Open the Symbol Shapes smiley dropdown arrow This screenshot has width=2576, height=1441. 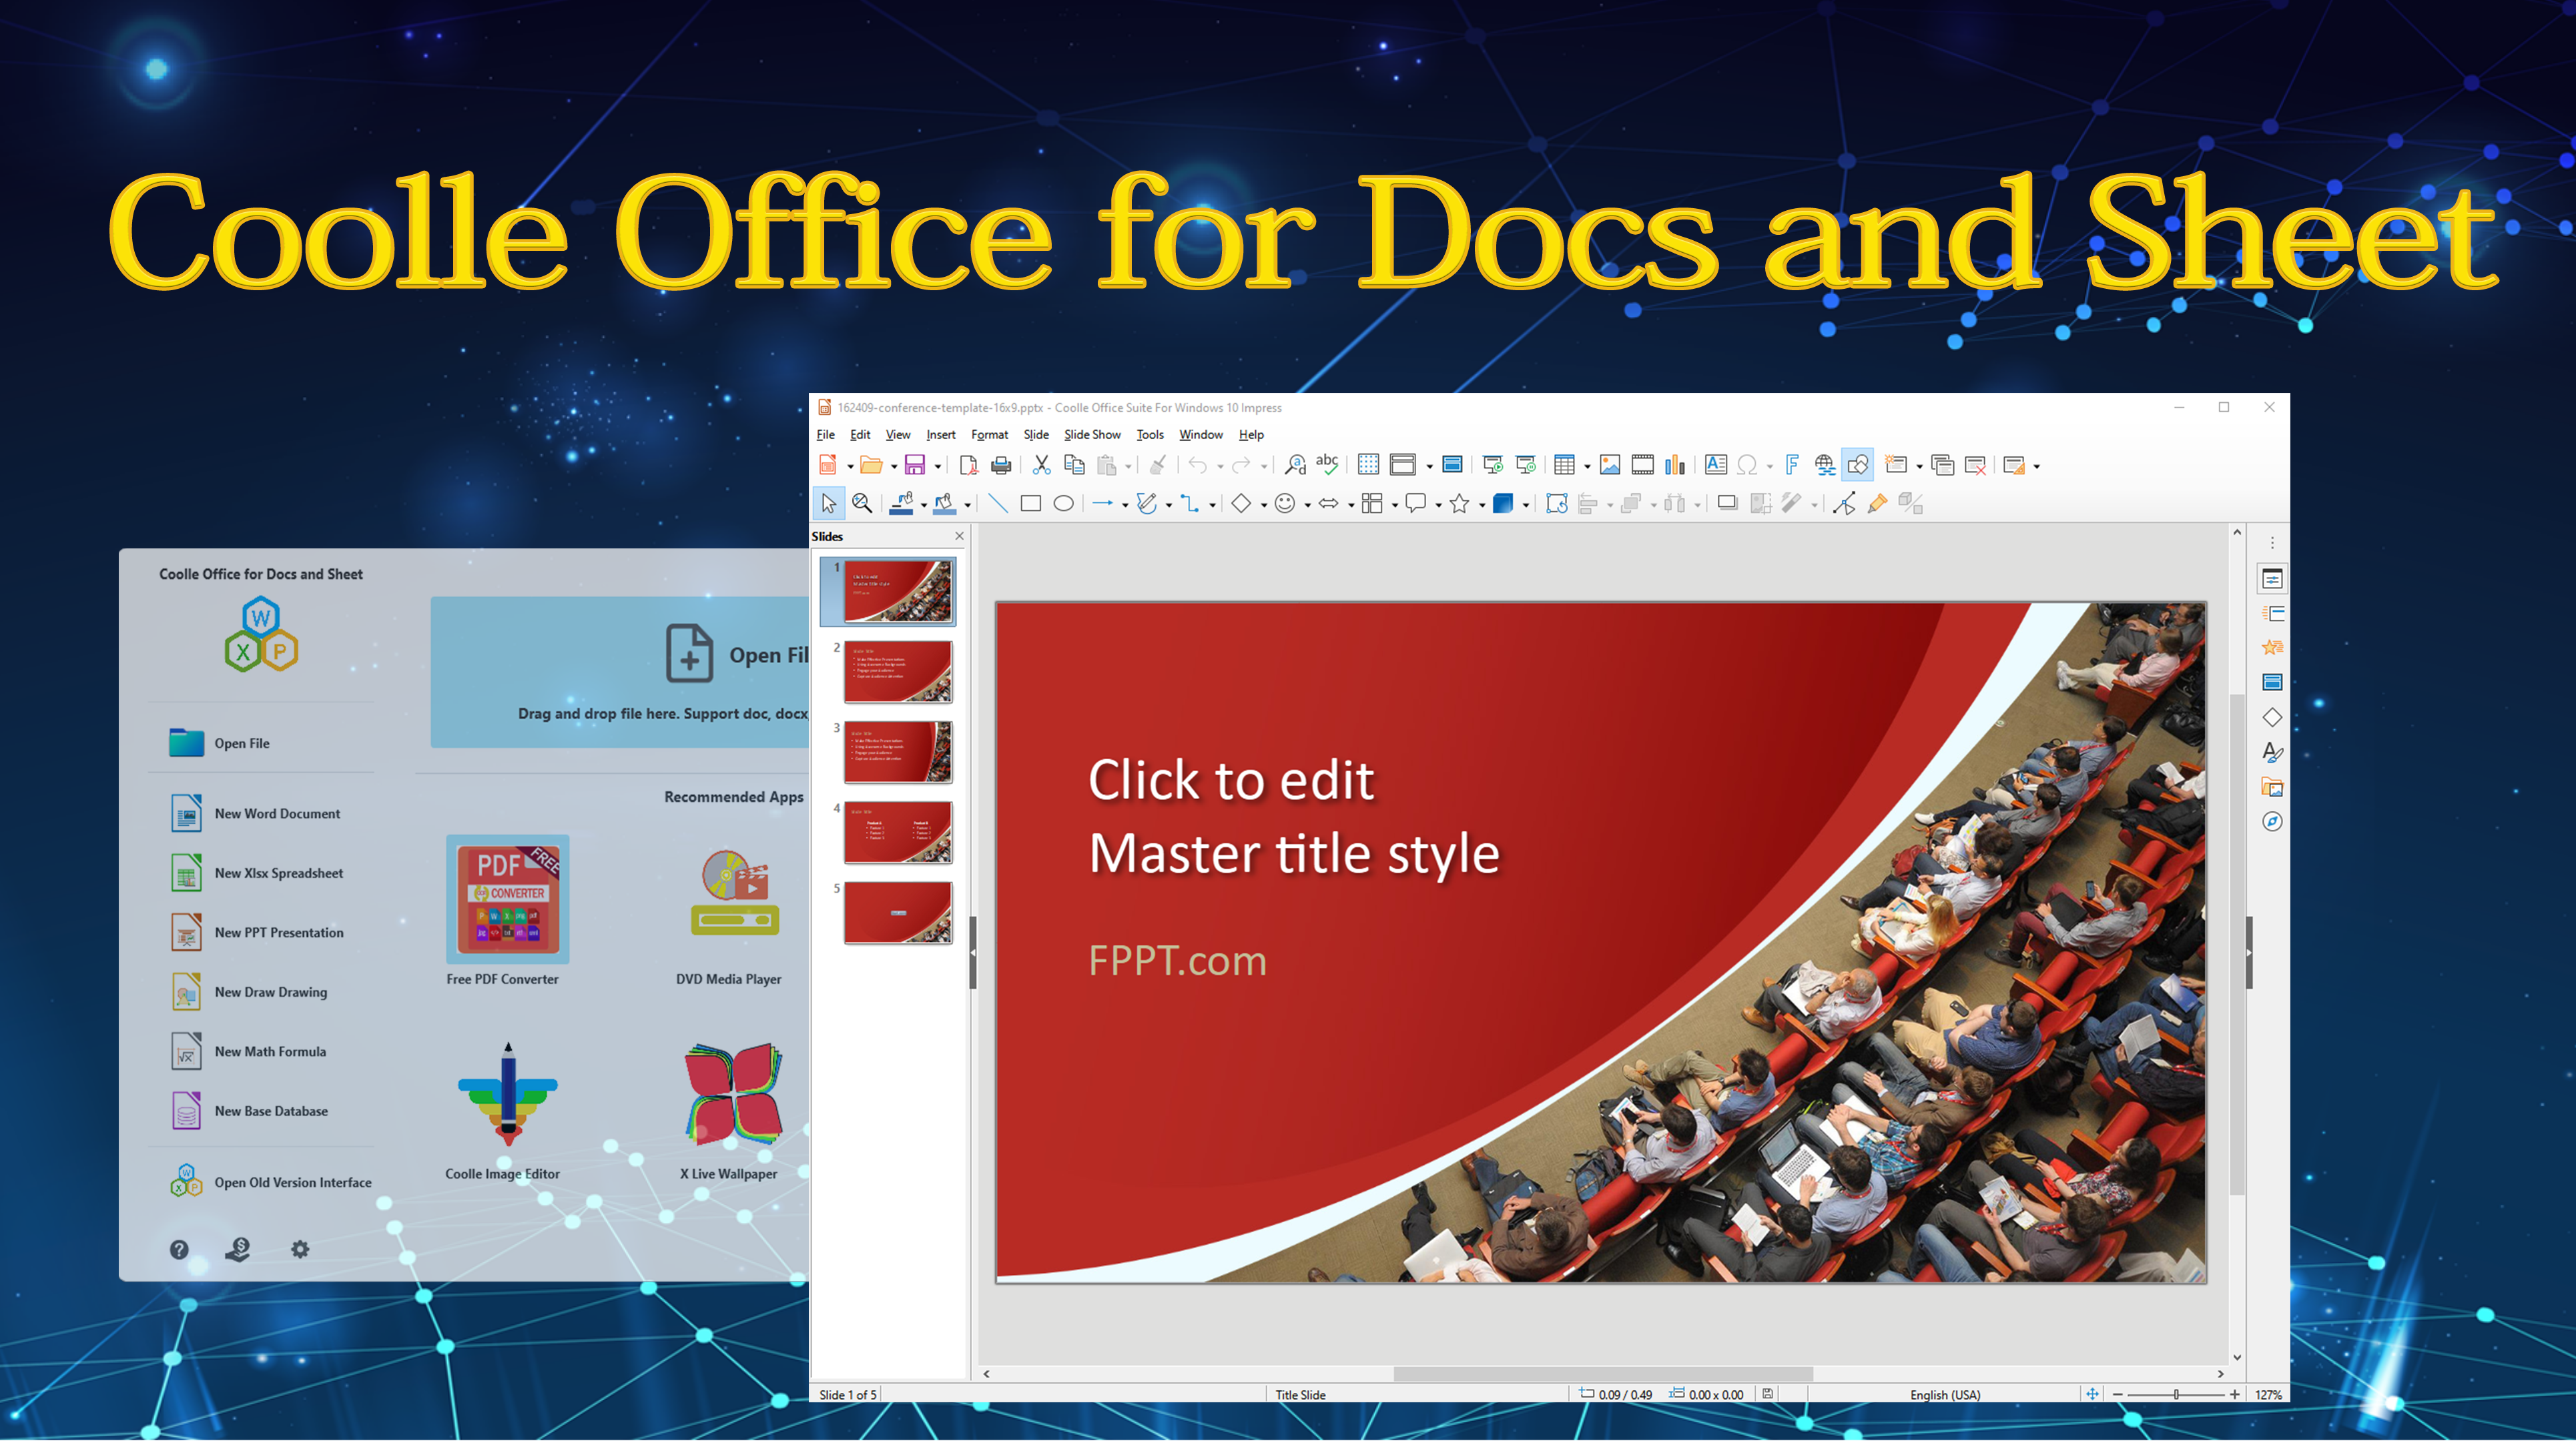(1307, 506)
